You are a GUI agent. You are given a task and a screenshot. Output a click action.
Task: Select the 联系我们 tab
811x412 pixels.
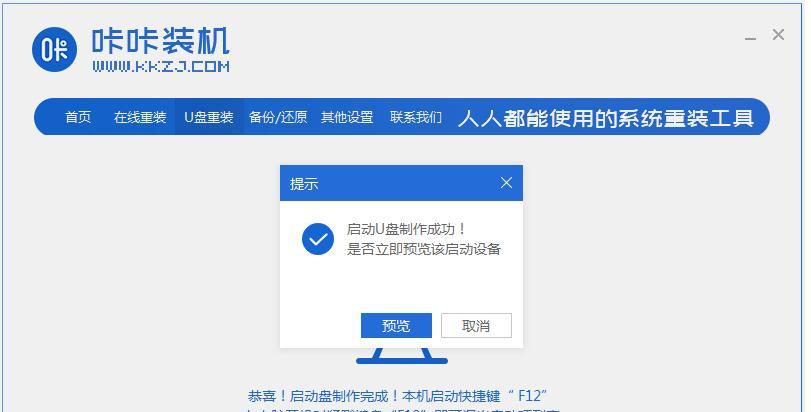coord(416,117)
